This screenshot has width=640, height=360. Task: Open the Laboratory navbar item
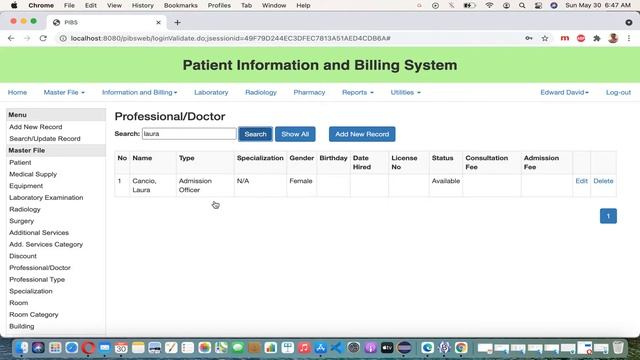211,92
